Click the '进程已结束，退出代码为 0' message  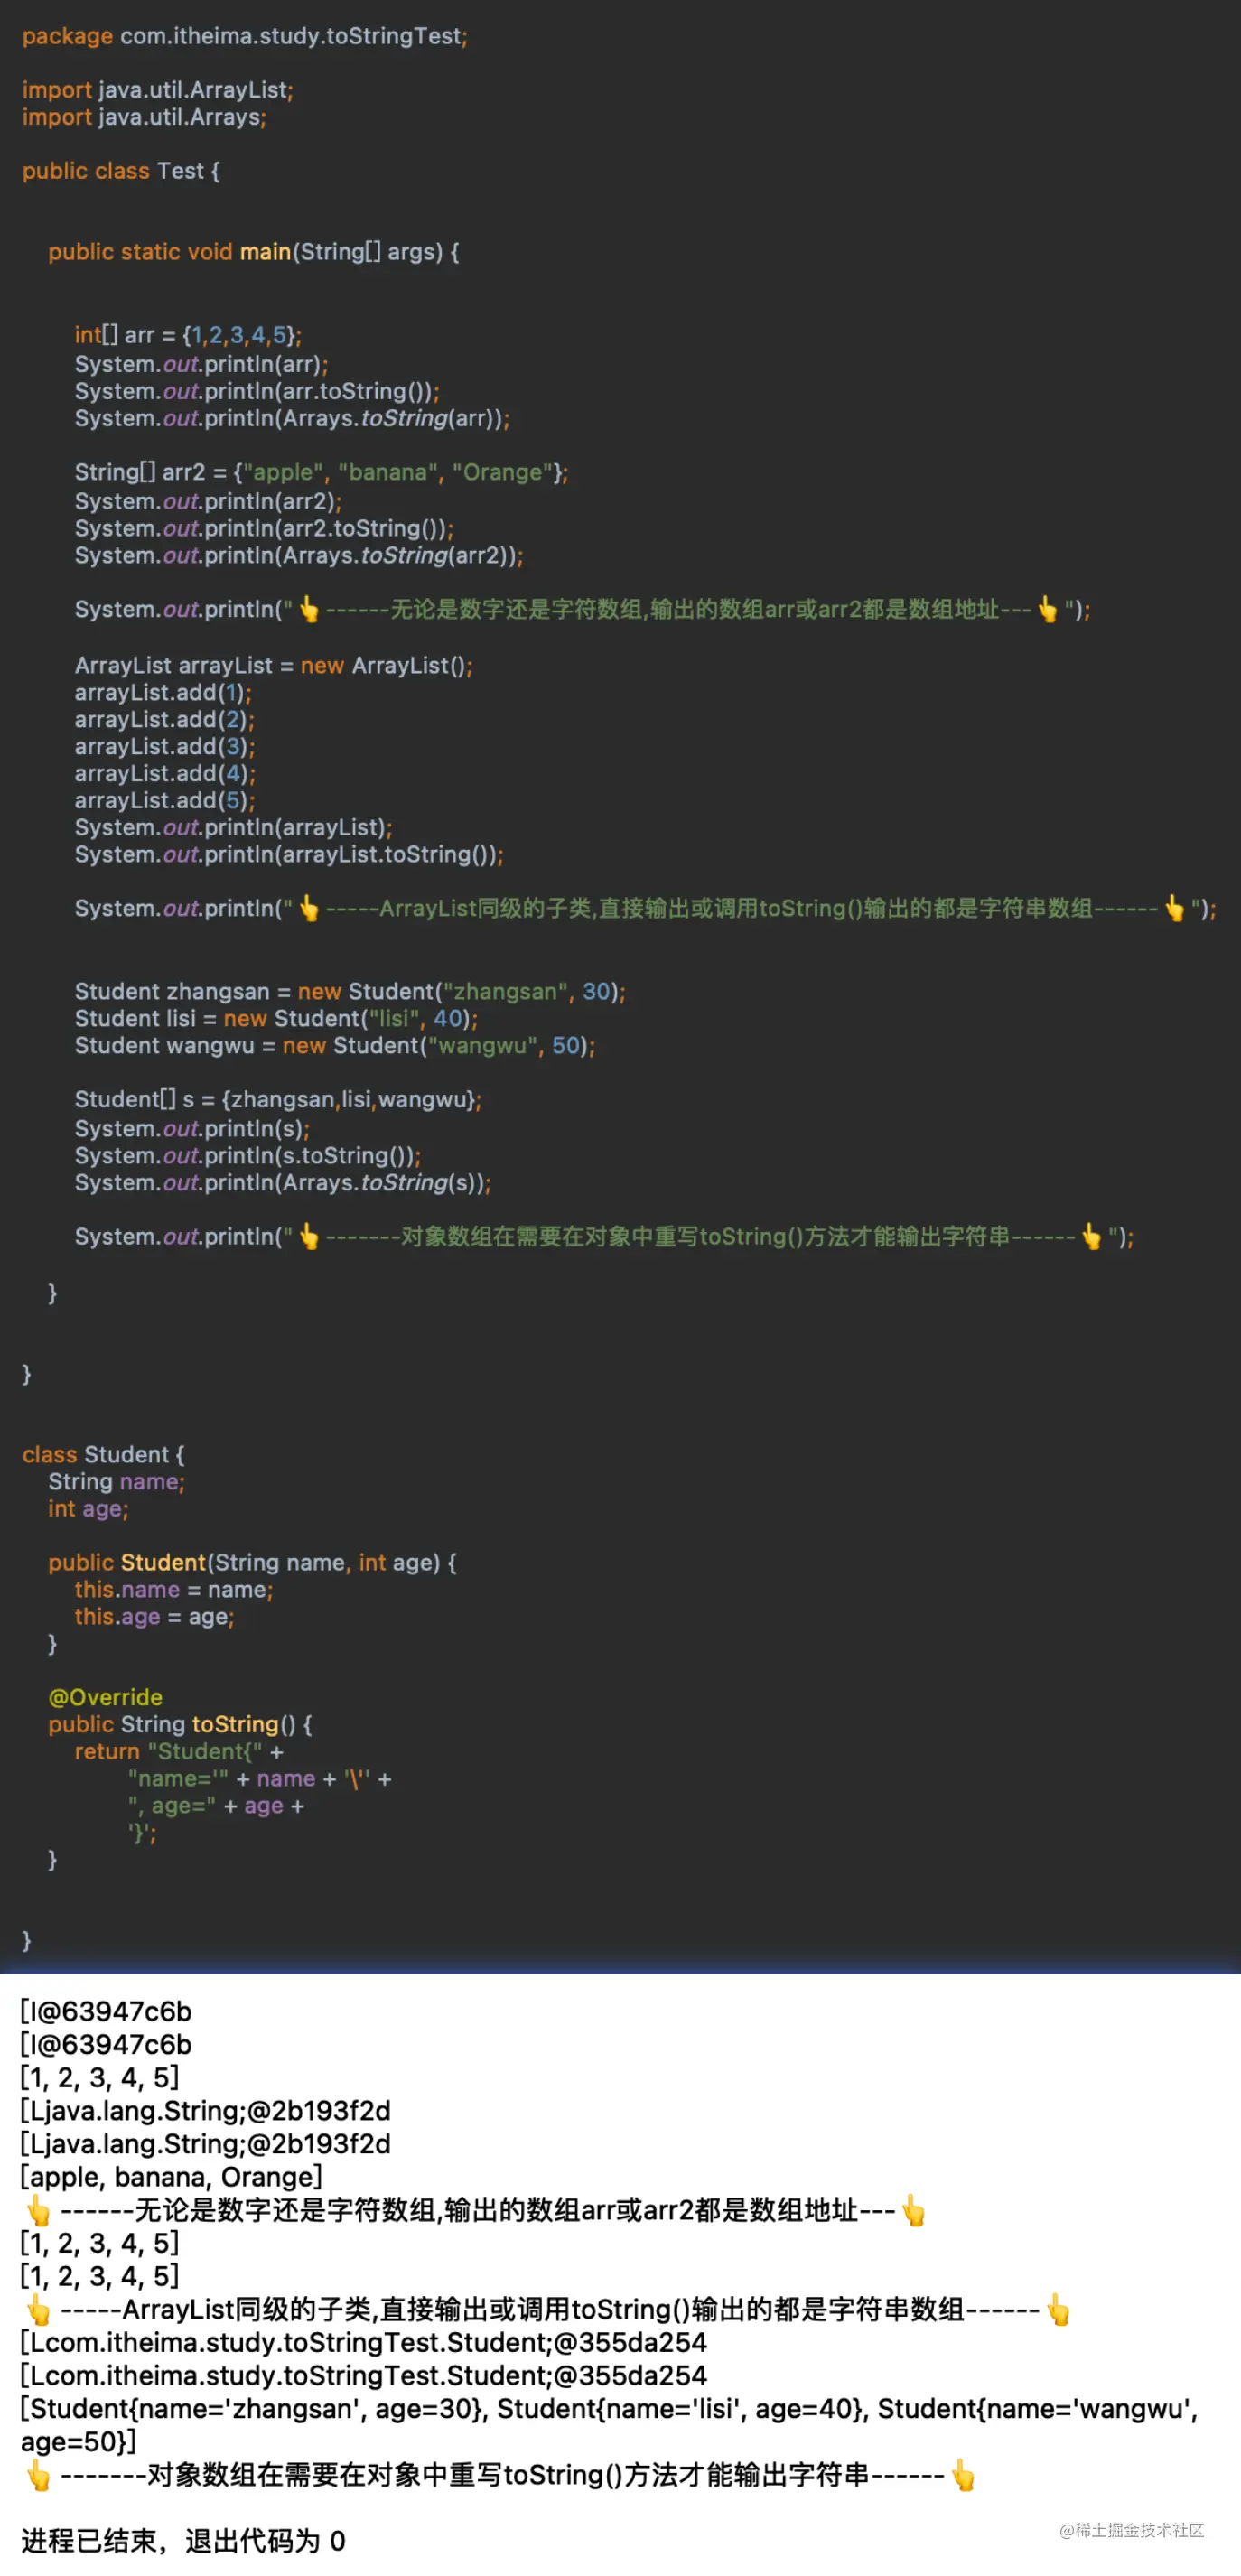(x=183, y=2540)
